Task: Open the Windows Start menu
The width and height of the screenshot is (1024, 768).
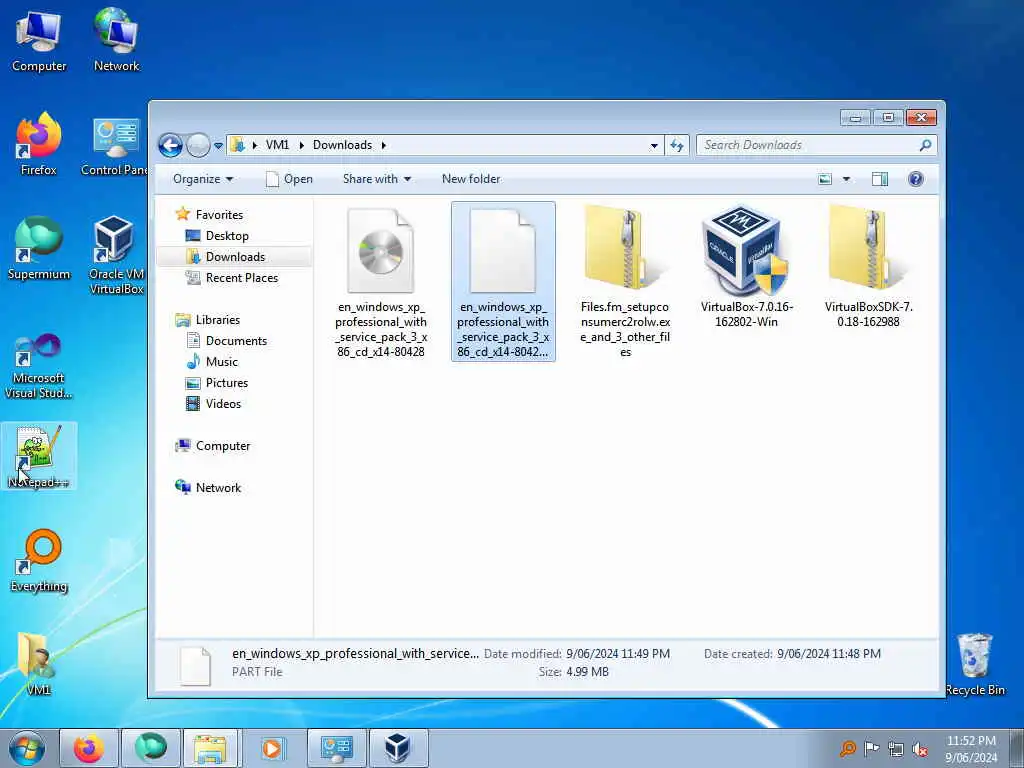Action: (26, 748)
